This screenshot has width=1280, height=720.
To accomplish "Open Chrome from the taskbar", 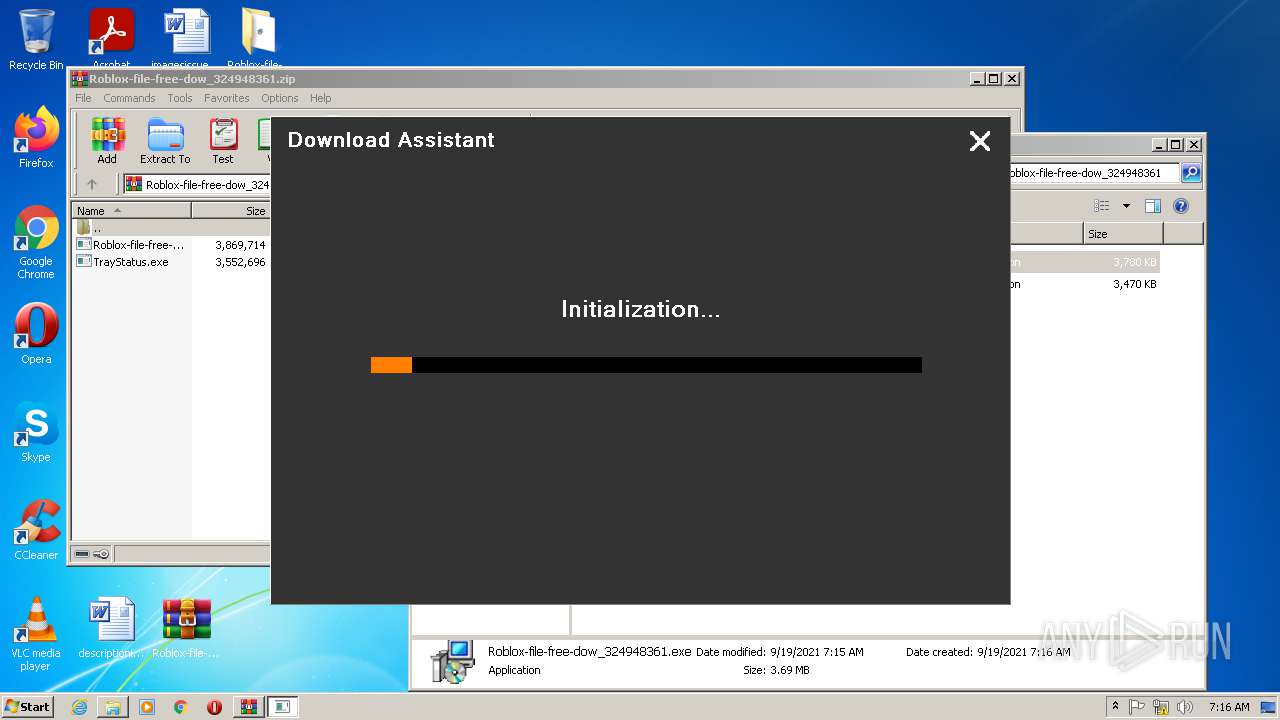I will pos(181,707).
